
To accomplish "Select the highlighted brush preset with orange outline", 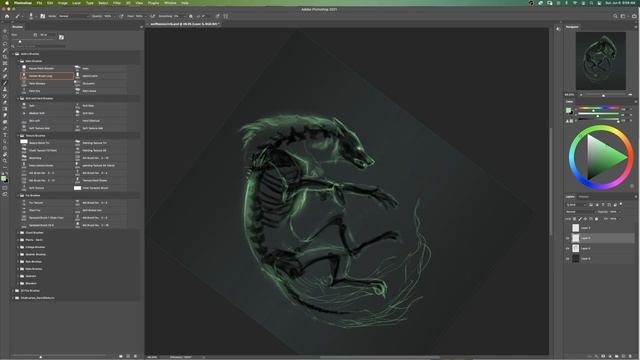I will click(47, 76).
